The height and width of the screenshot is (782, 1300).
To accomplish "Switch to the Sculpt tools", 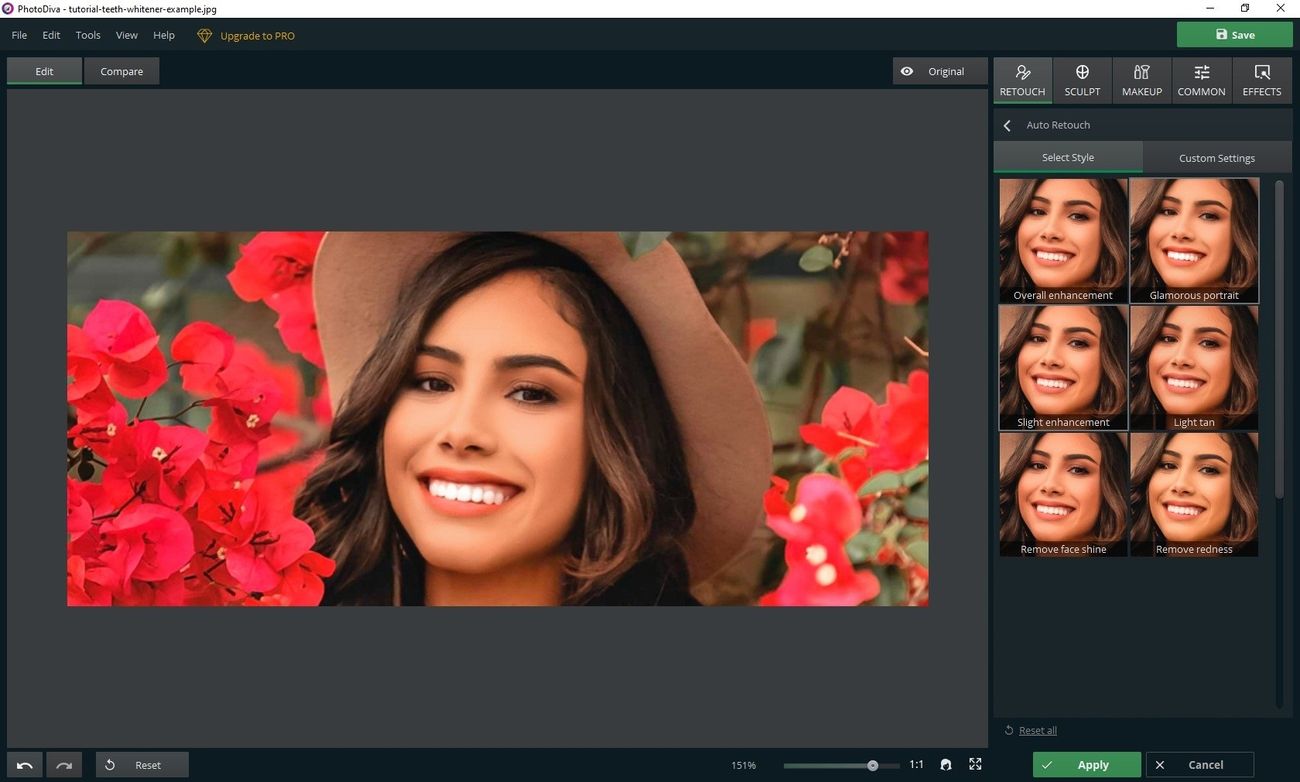I will [1082, 80].
